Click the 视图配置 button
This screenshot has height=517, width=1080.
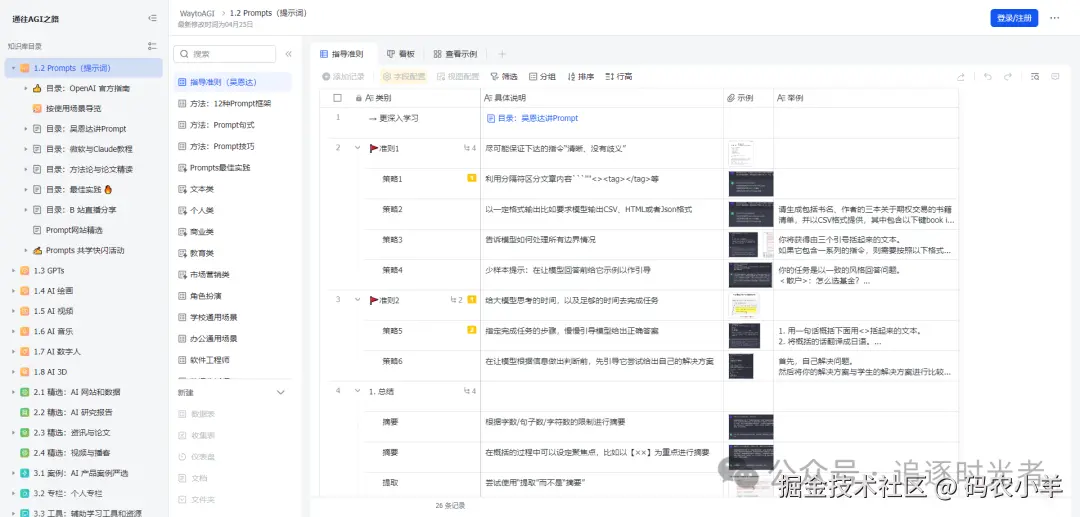click(x=459, y=77)
